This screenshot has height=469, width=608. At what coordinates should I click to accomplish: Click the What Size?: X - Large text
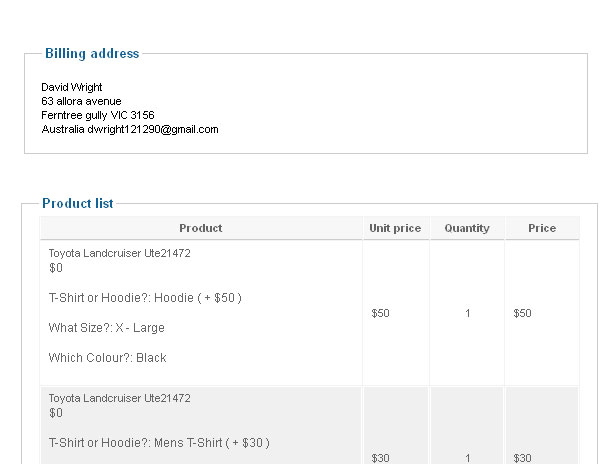107,328
